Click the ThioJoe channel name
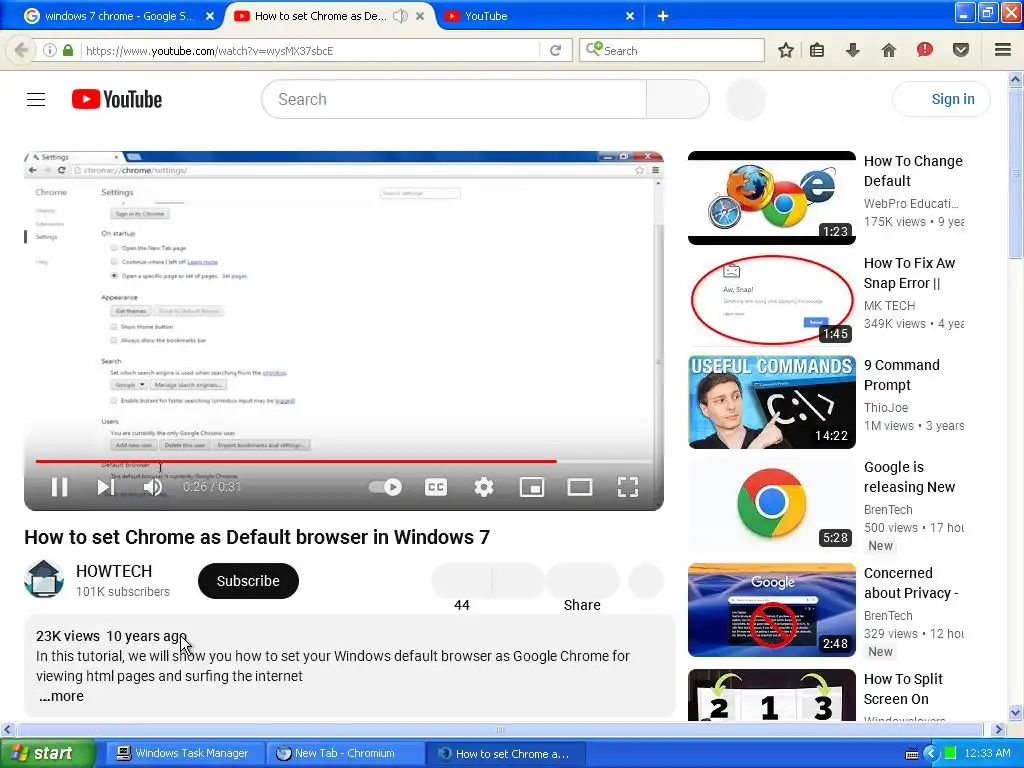 pyautogui.click(x=886, y=408)
